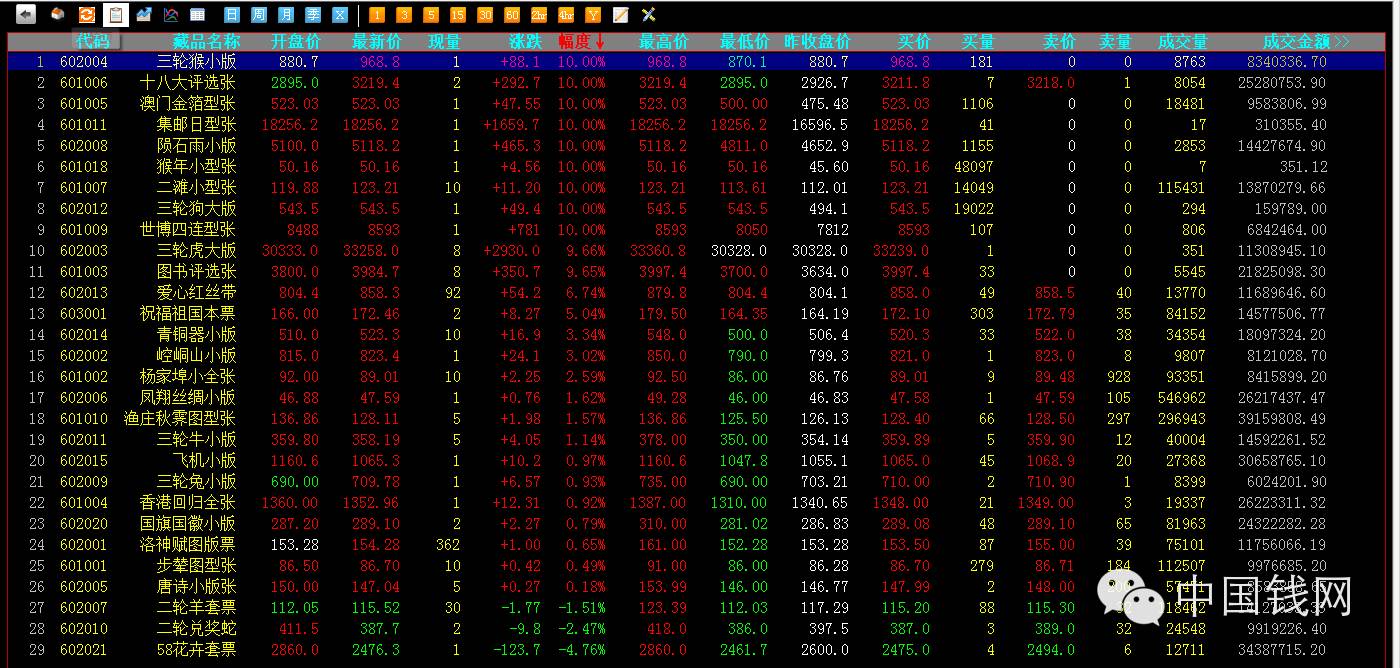Sort by 最低价 column header

click(745, 42)
